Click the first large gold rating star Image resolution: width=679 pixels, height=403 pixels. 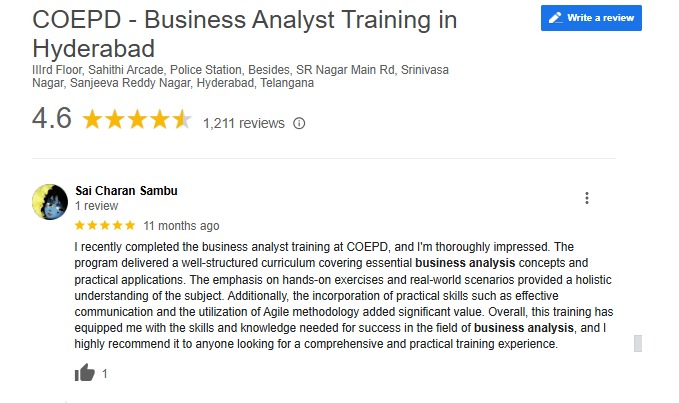click(92, 121)
